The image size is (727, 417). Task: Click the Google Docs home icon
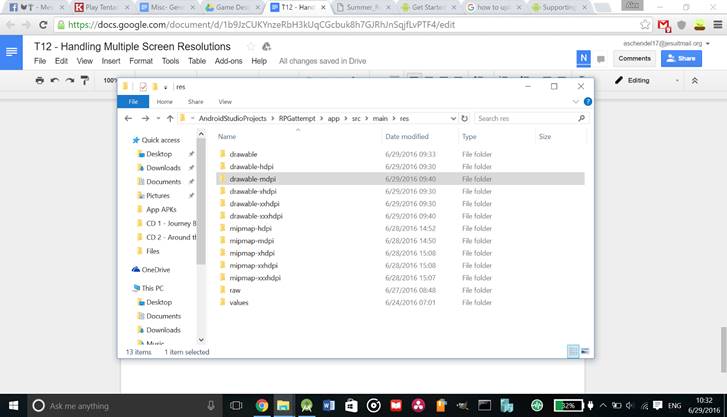tap(11, 52)
